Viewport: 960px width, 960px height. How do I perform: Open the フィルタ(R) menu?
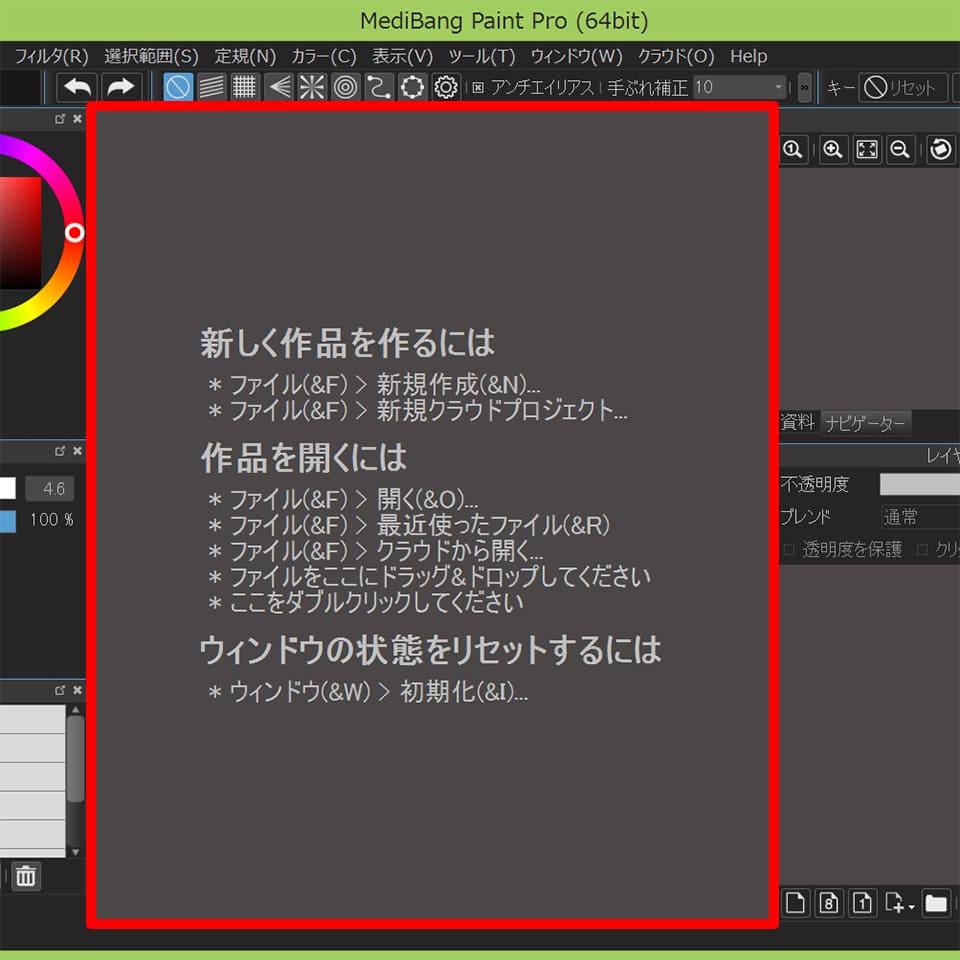[51, 56]
